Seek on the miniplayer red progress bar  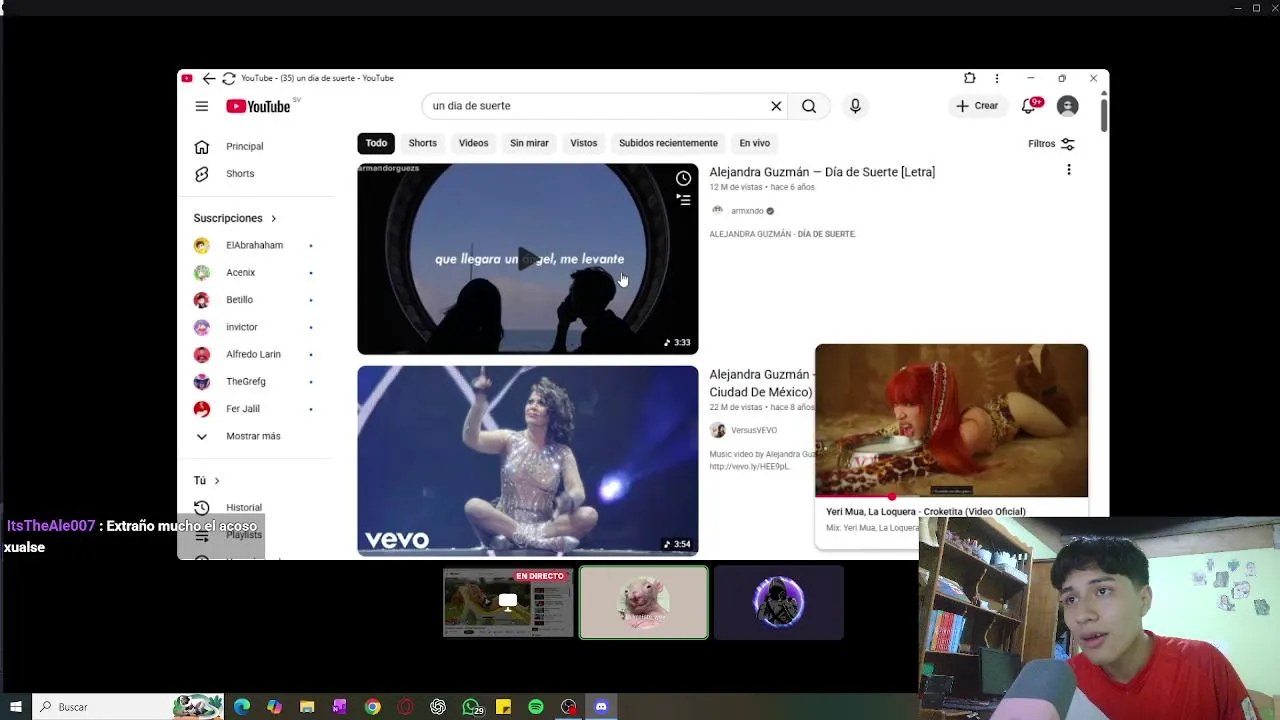pos(951,496)
